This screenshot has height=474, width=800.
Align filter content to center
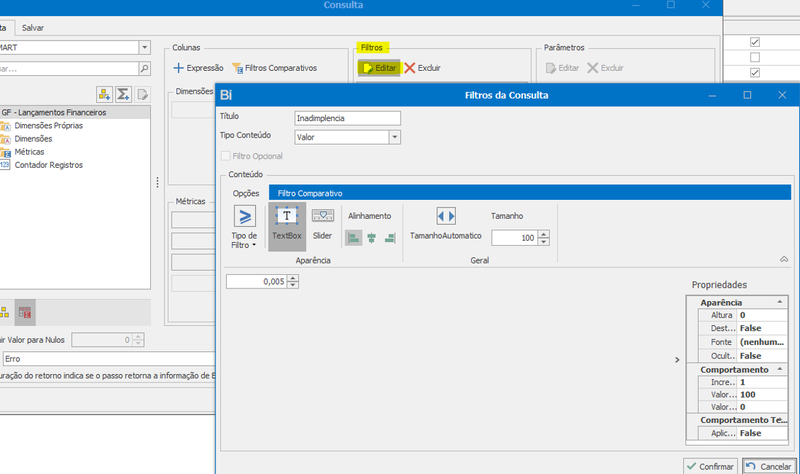[371, 238]
